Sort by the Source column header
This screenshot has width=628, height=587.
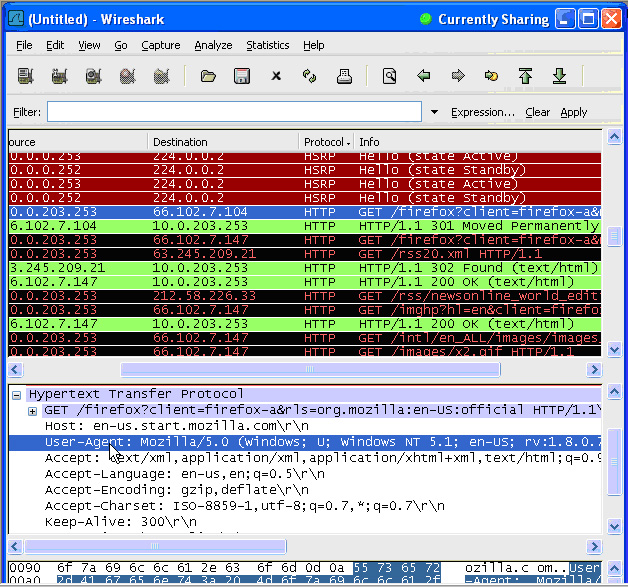pos(78,142)
